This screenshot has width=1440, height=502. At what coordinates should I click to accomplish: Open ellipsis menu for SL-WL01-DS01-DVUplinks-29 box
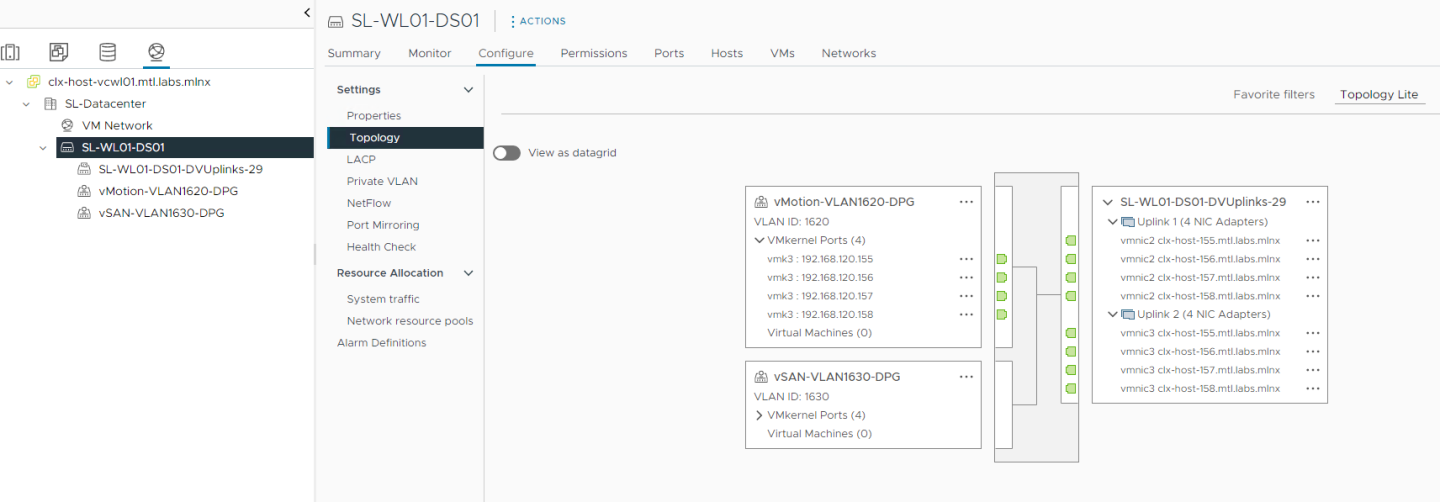pyautogui.click(x=1312, y=202)
